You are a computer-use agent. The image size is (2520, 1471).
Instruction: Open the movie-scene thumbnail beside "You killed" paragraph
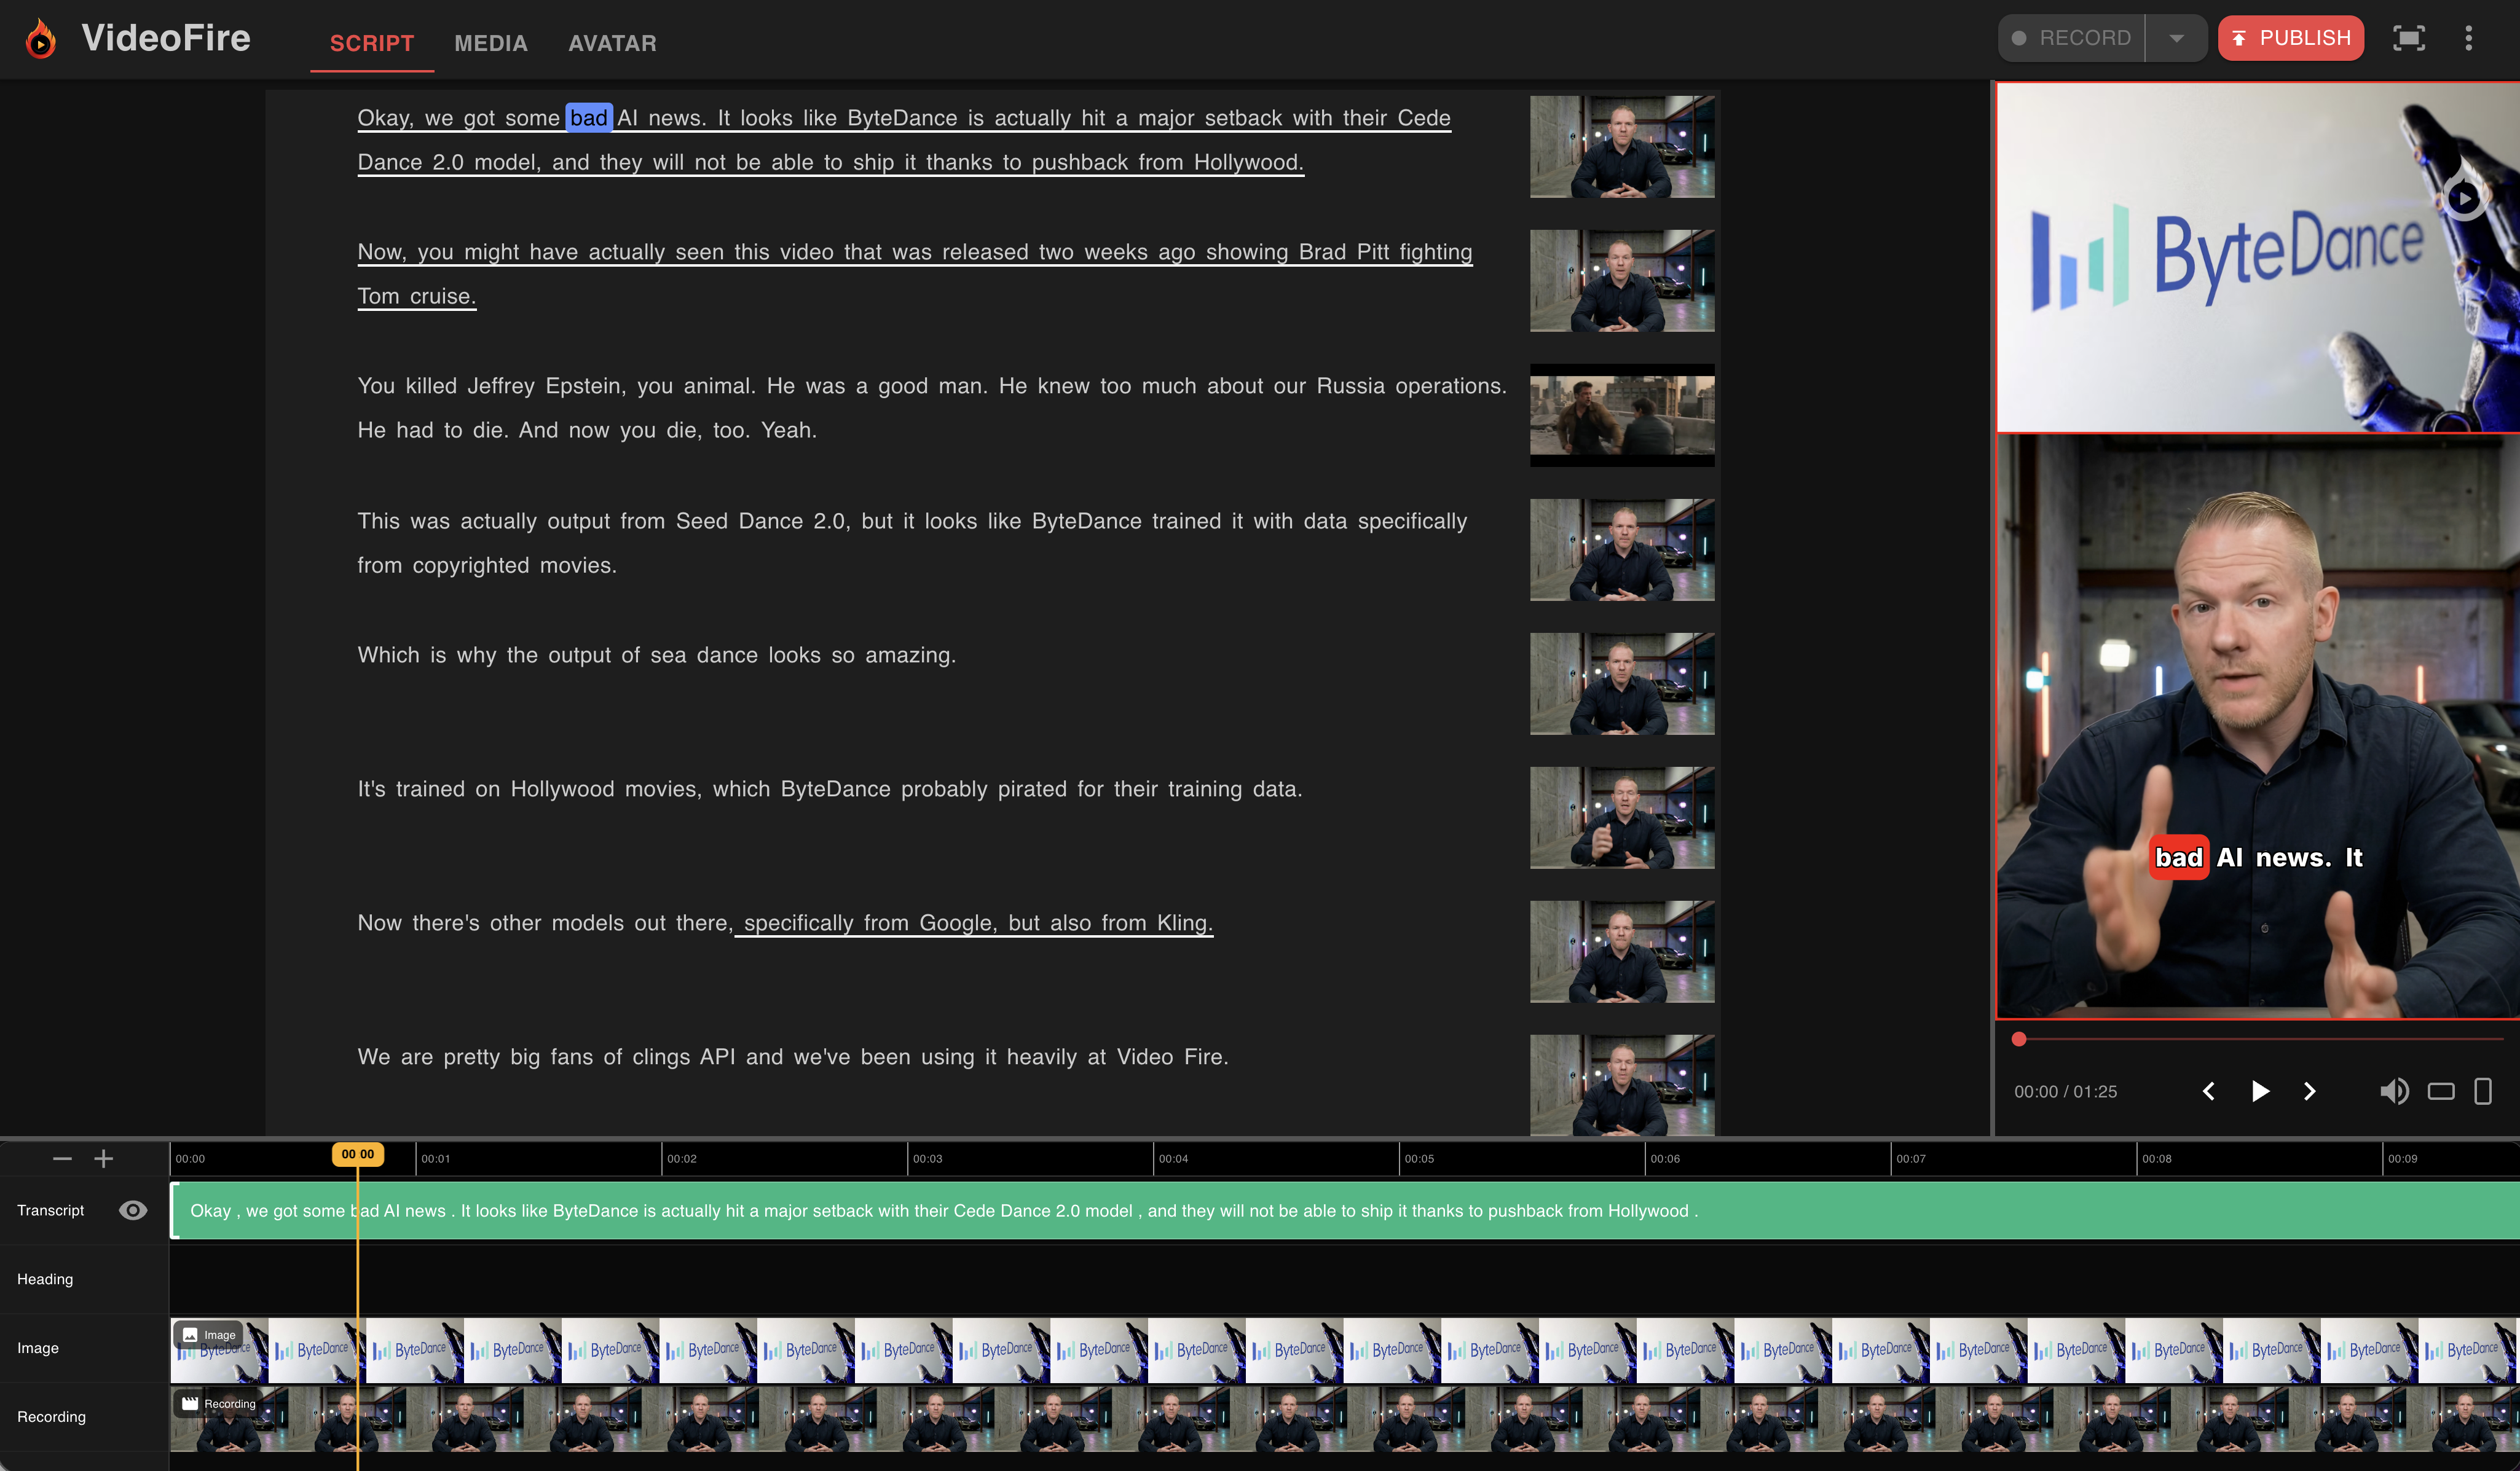[x=1622, y=415]
